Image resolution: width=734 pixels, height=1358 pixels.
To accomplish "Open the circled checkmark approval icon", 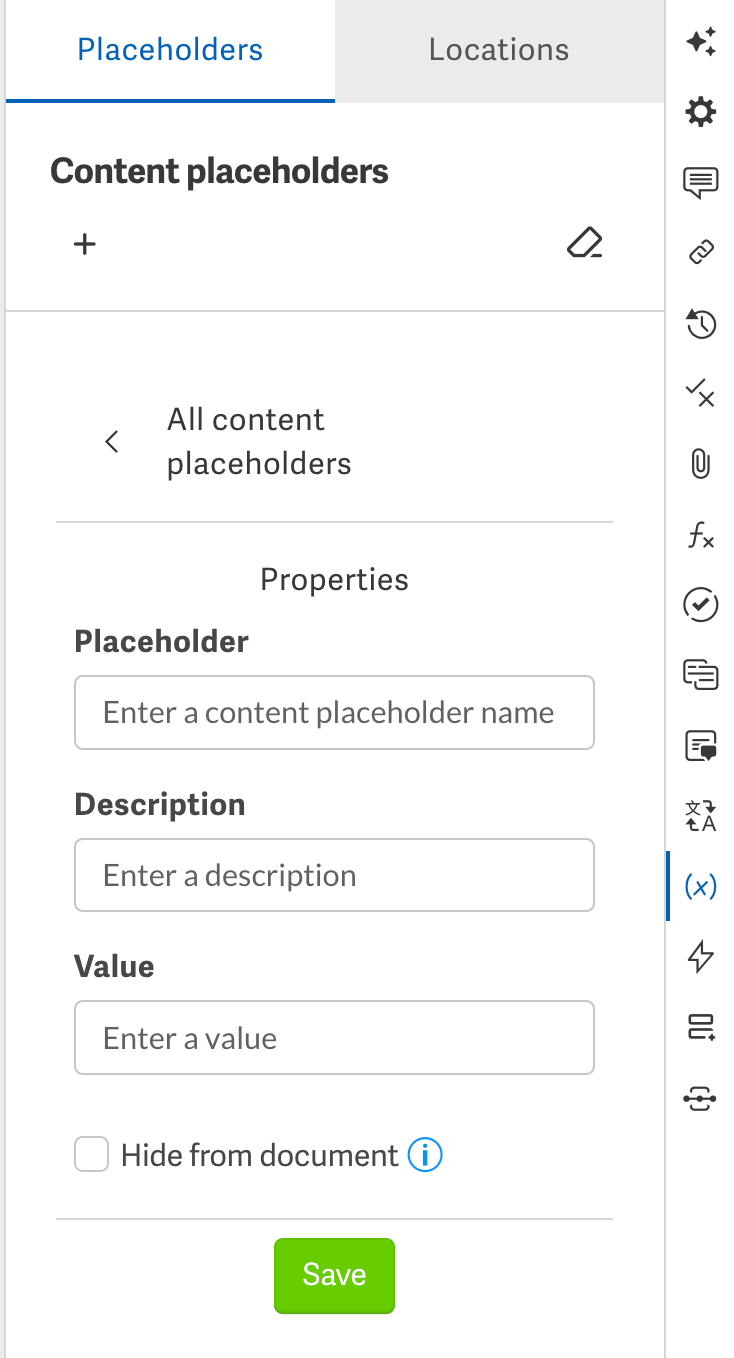I will tap(700, 605).
